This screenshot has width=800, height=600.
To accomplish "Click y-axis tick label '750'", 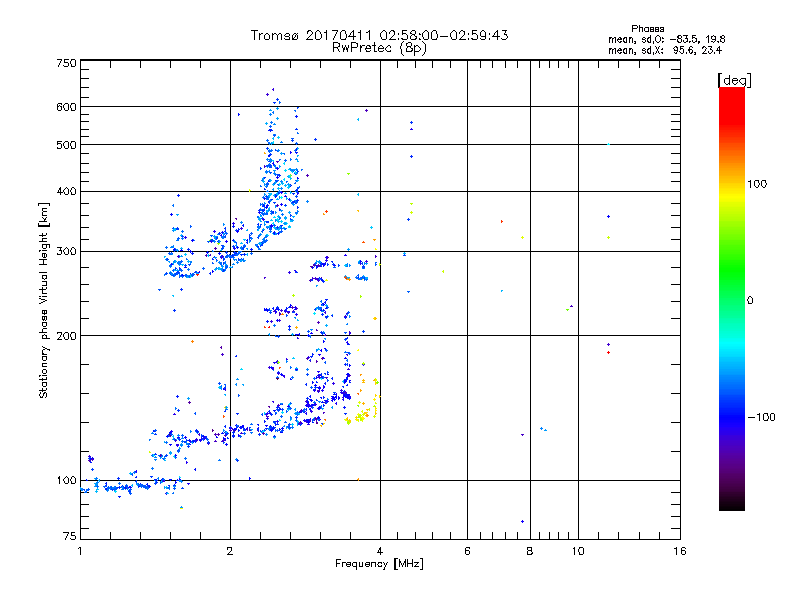I will click(67, 63).
